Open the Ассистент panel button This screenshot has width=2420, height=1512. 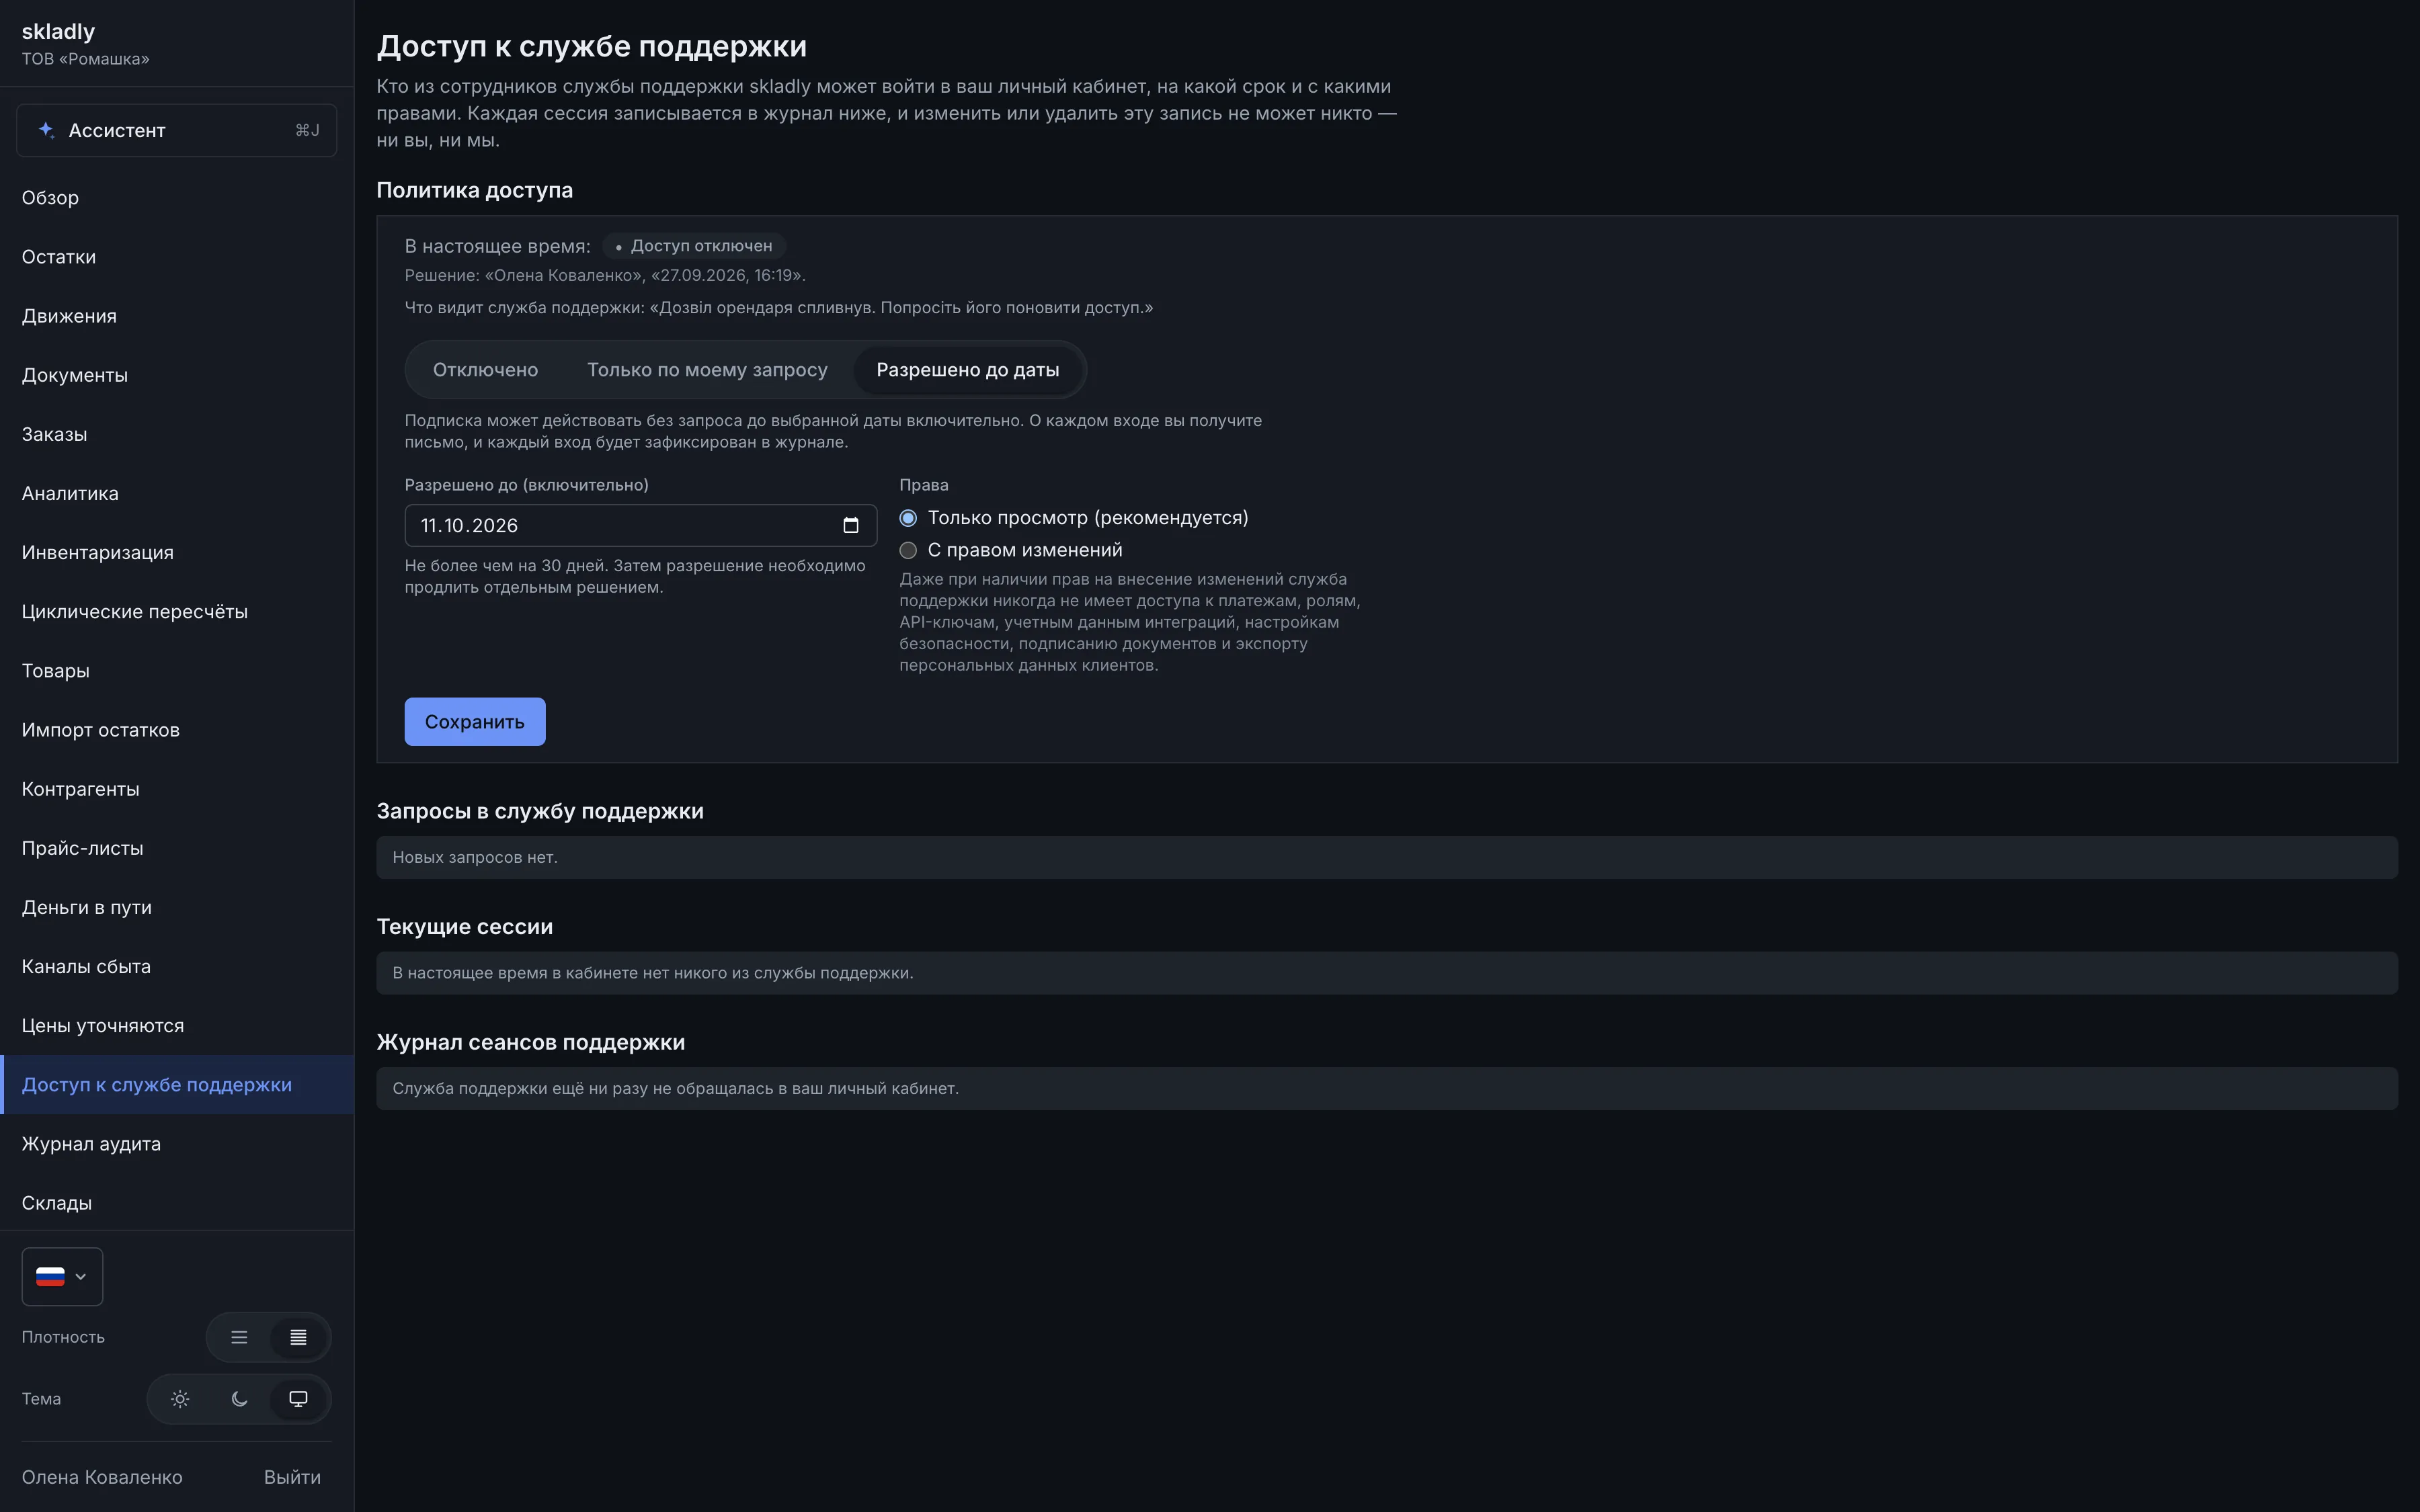[177, 130]
